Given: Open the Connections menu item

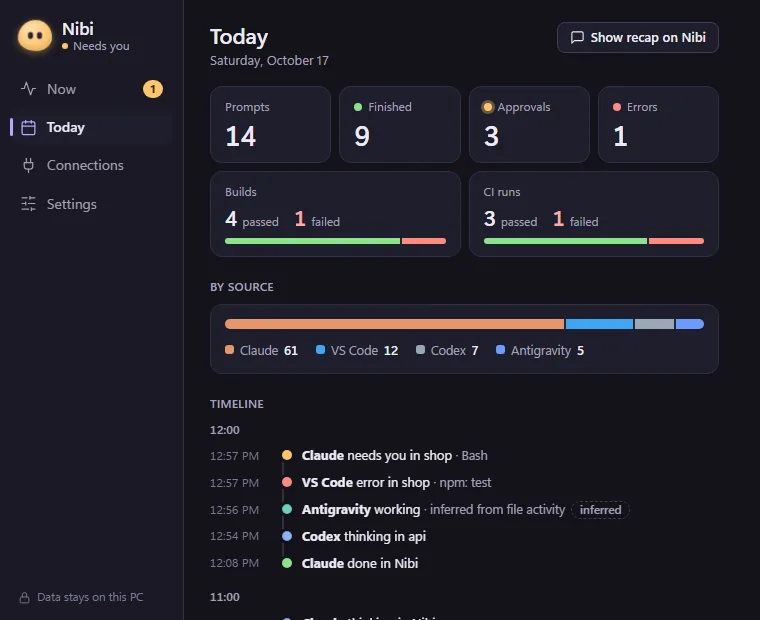Looking at the screenshot, I should click(91, 165).
